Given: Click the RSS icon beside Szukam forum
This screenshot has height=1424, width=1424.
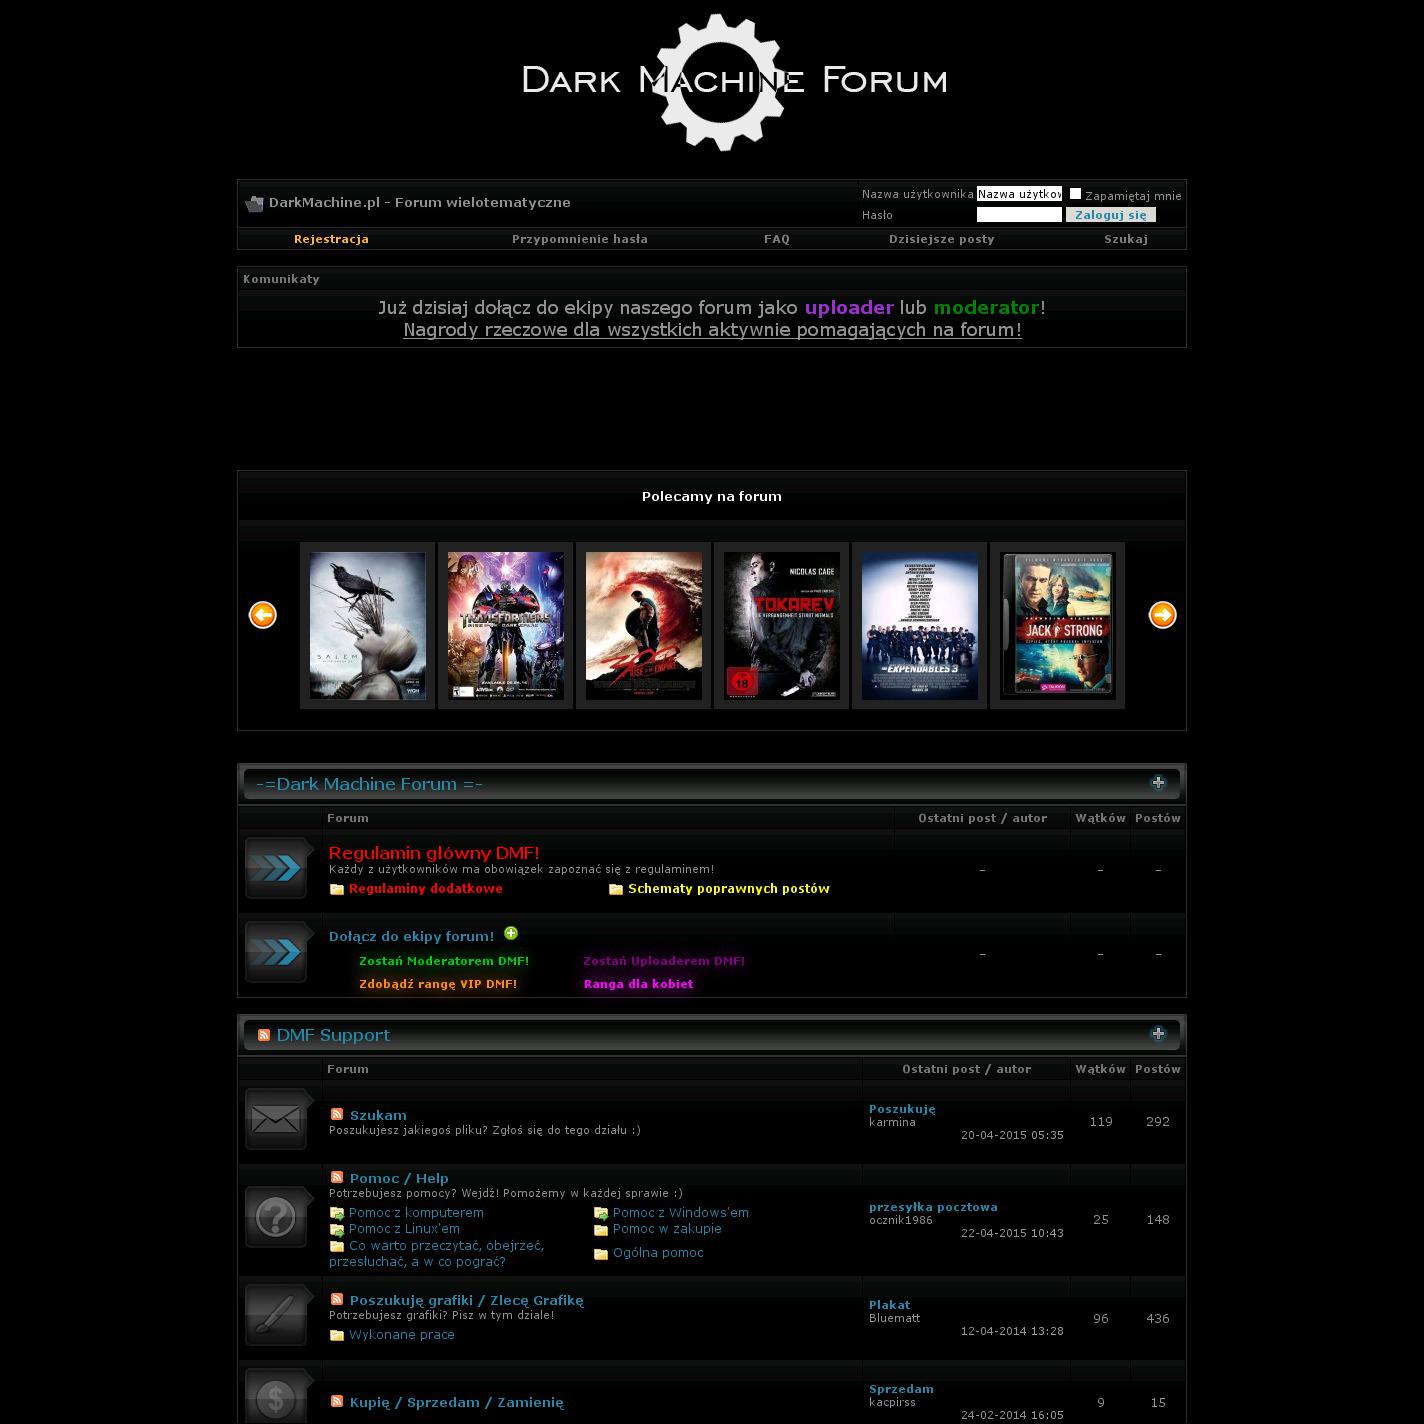Looking at the screenshot, I should tap(337, 1114).
